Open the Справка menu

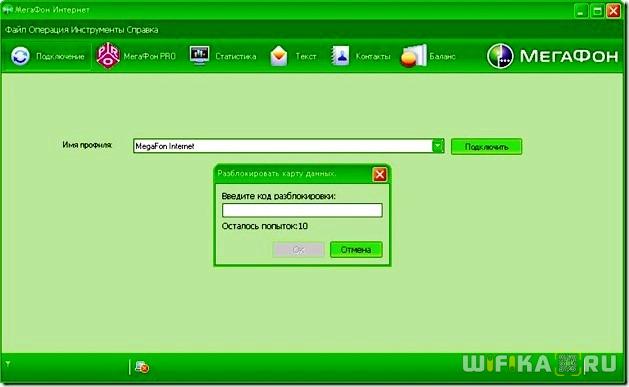pyautogui.click(x=142, y=30)
